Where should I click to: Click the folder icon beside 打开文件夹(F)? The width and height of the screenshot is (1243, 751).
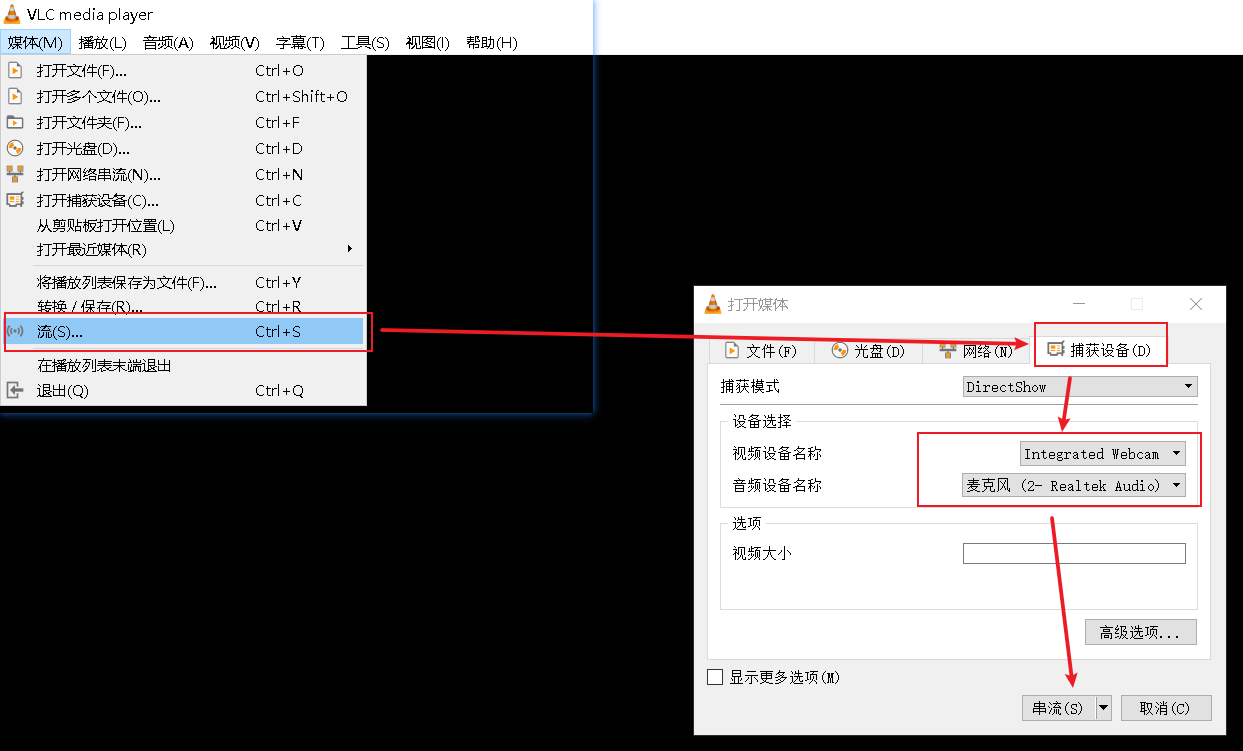tap(16, 122)
